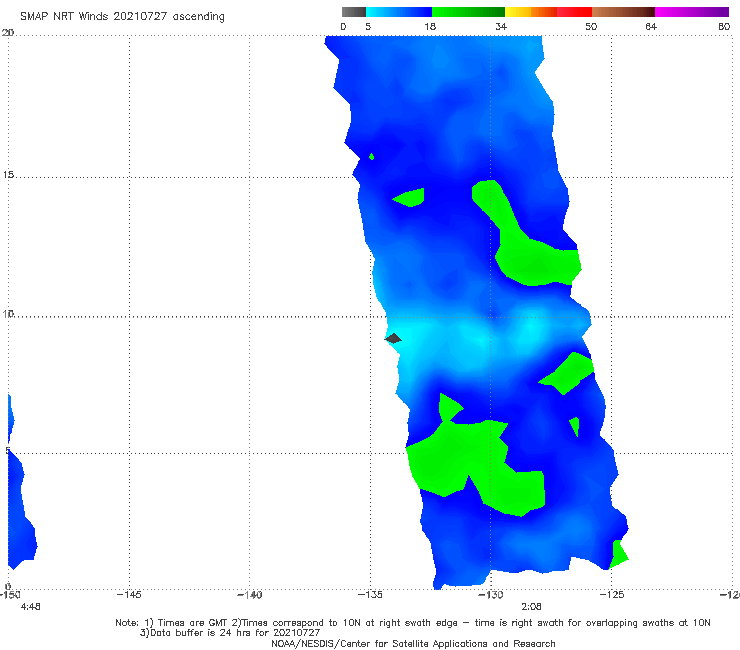Select the "15" latitude axis label

(8, 175)
